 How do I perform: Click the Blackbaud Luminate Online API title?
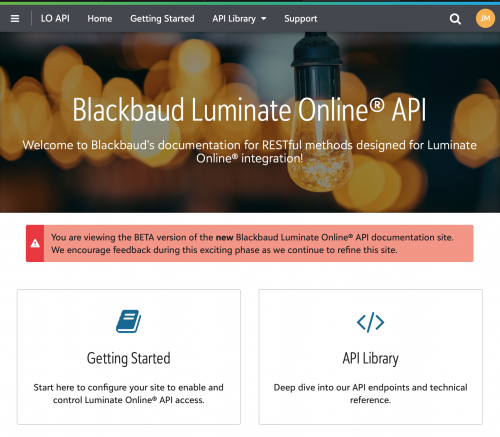click(x=249, y=110)
